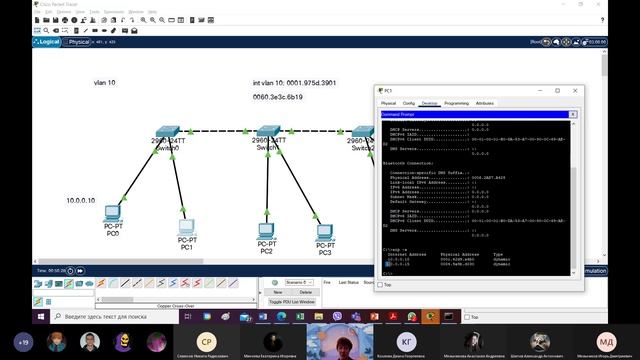Screen dimensions: 640x360
Task: Open the Attributes tab in PC1 window
Action: coord(484,103)
